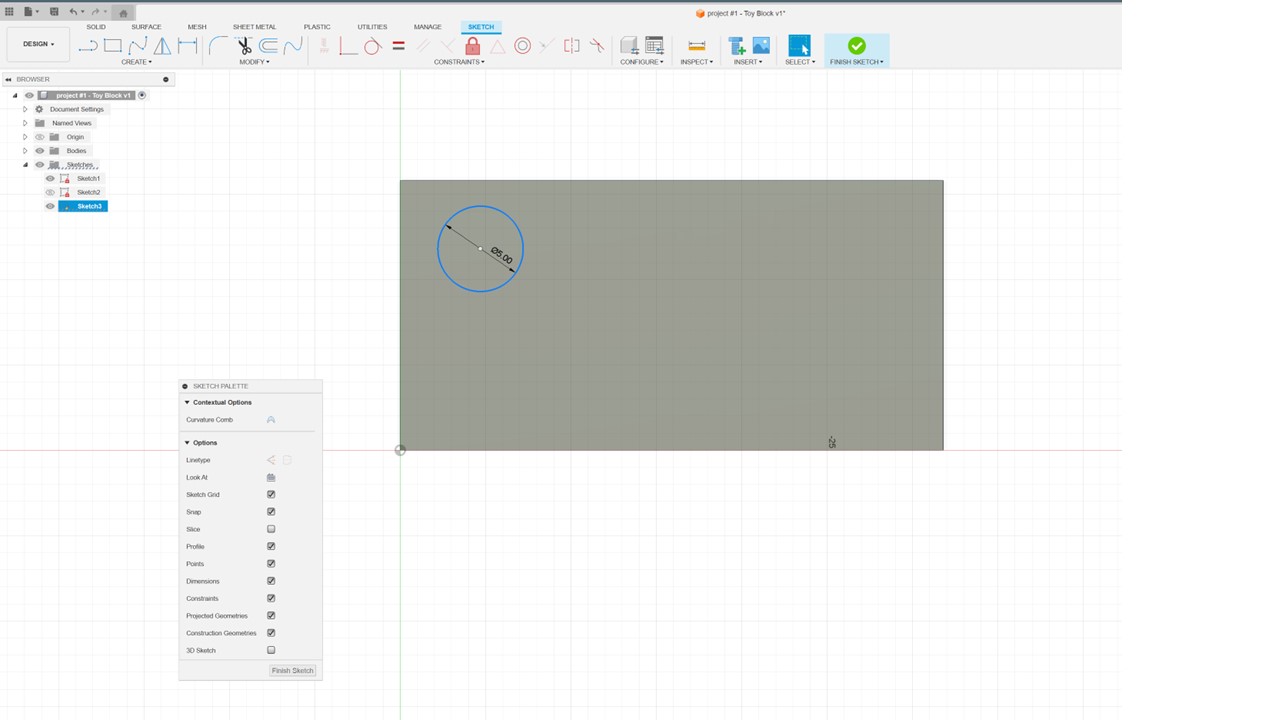1280x720 pixels.
Task: Select the Mirror tool in Create
Action: 162,46
